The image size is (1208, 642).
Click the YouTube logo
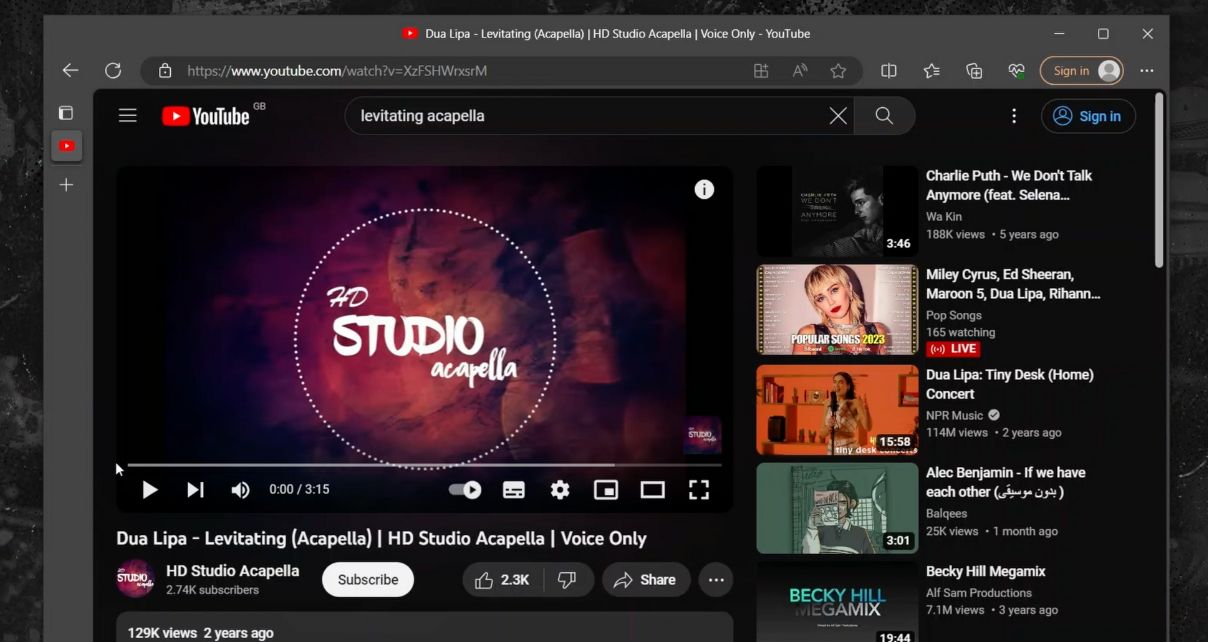pyautogui.click(x=206, y=115)
